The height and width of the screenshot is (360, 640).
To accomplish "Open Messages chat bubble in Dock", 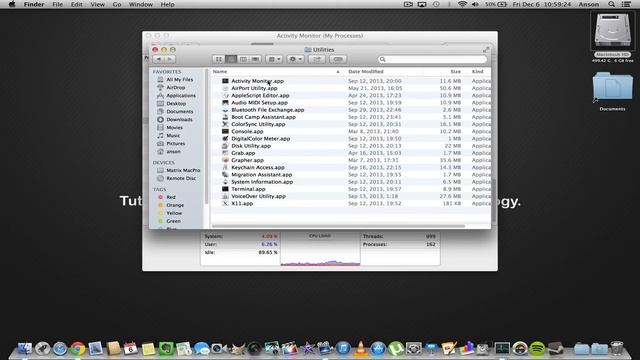I will (201, 349).
